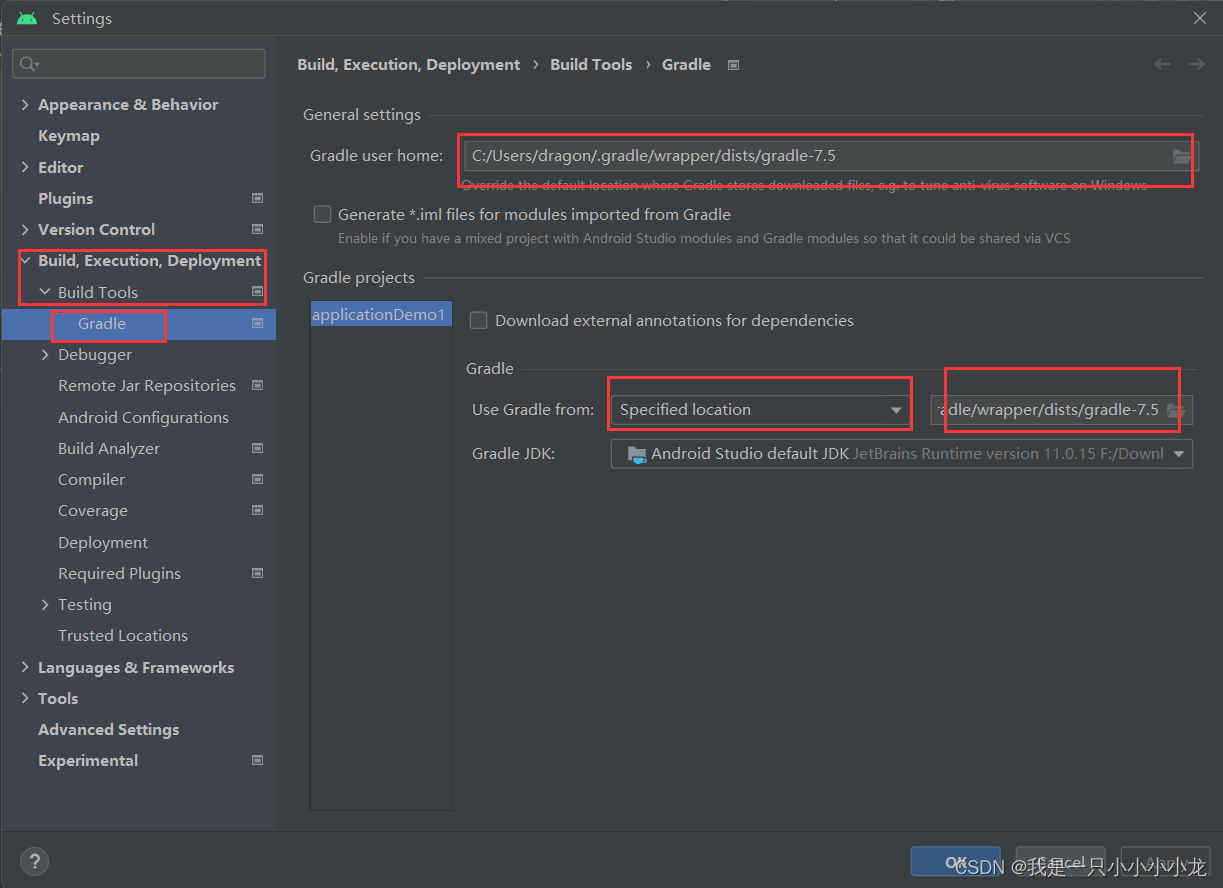This screenshot has height=888, width=1223.
Task: Select Required Plugins page
Action: pyautogui.click(x=120, y=573)
